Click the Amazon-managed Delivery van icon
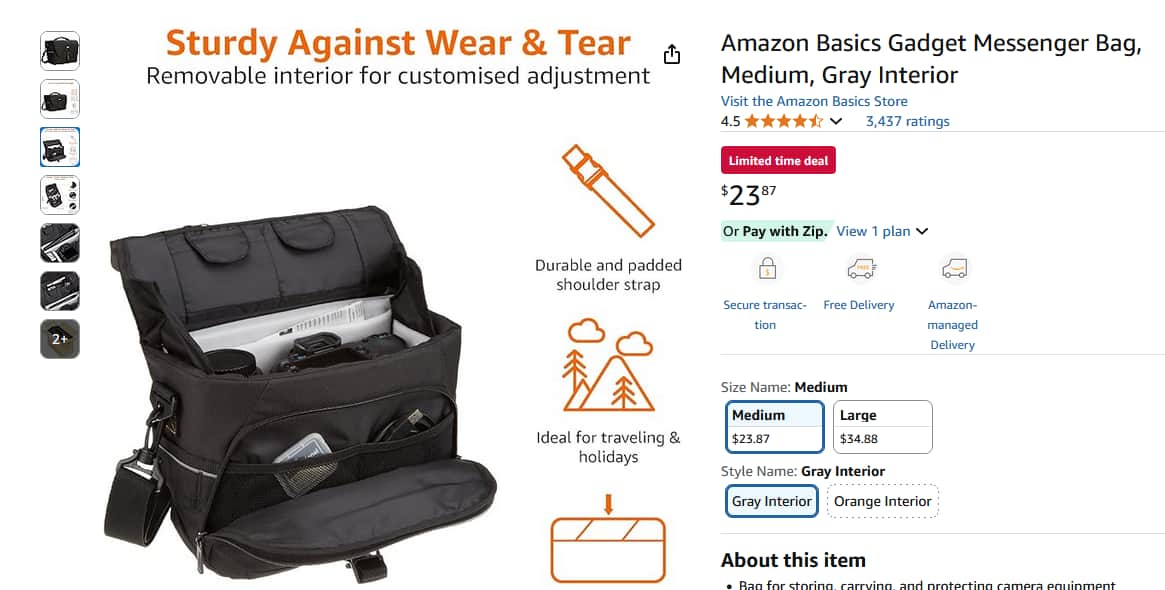The width and height of the screenshot is (1165, 590). [954, 269]
